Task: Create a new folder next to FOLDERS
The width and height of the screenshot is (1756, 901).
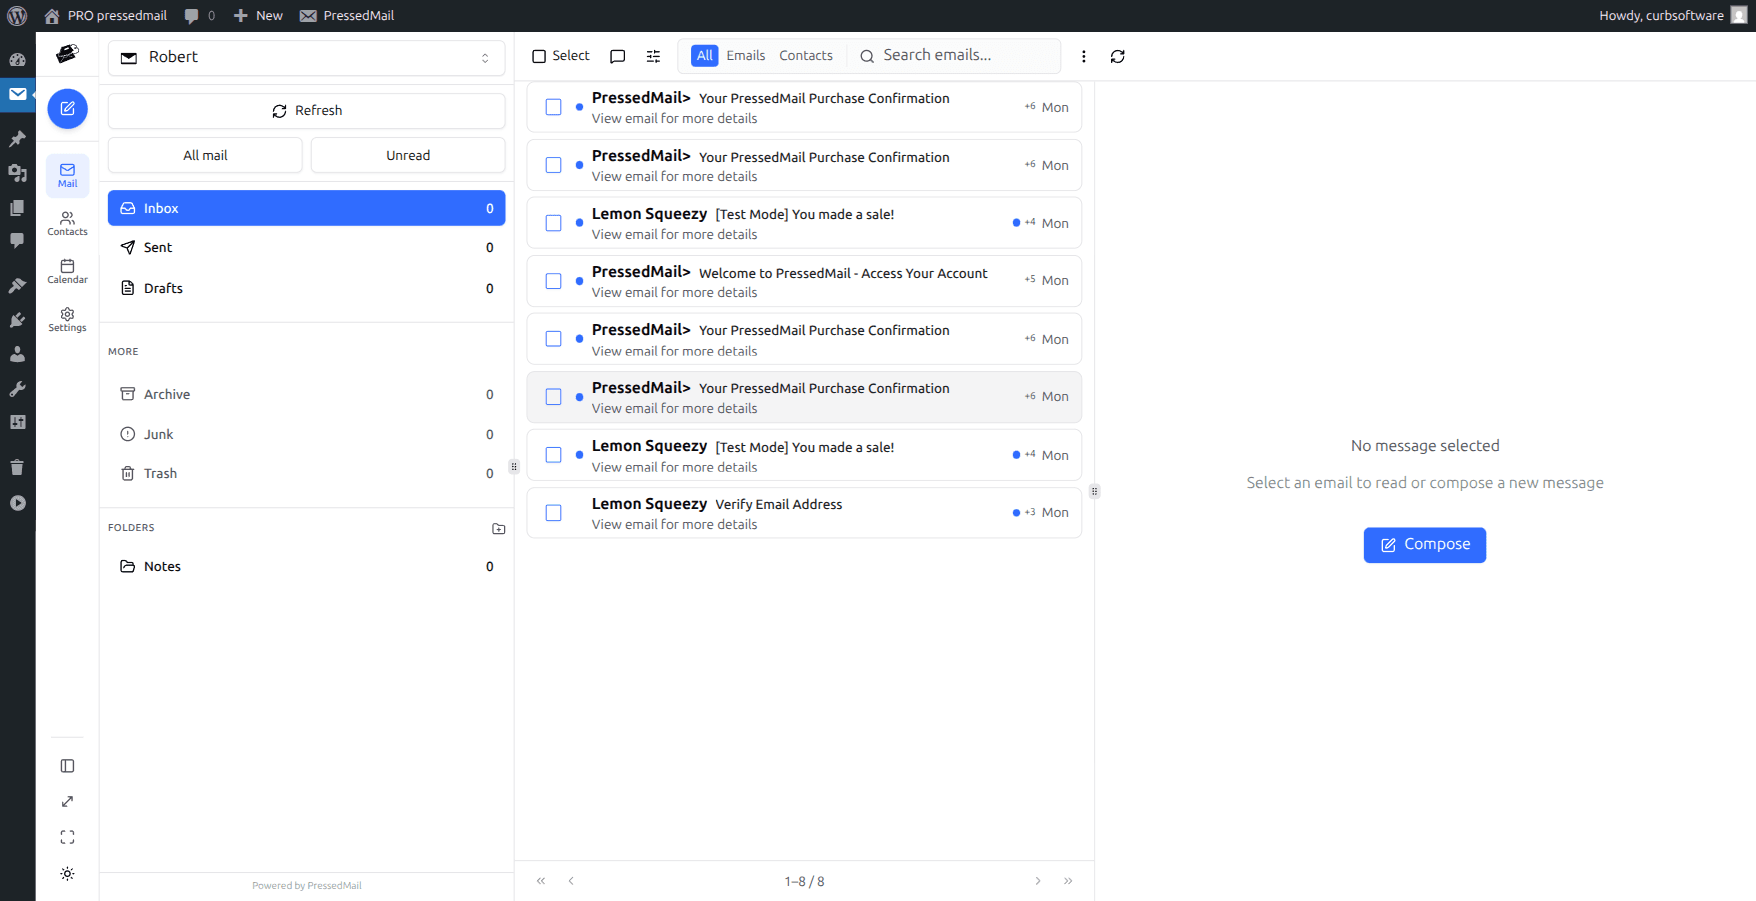Action: click(x=498, y=529)
